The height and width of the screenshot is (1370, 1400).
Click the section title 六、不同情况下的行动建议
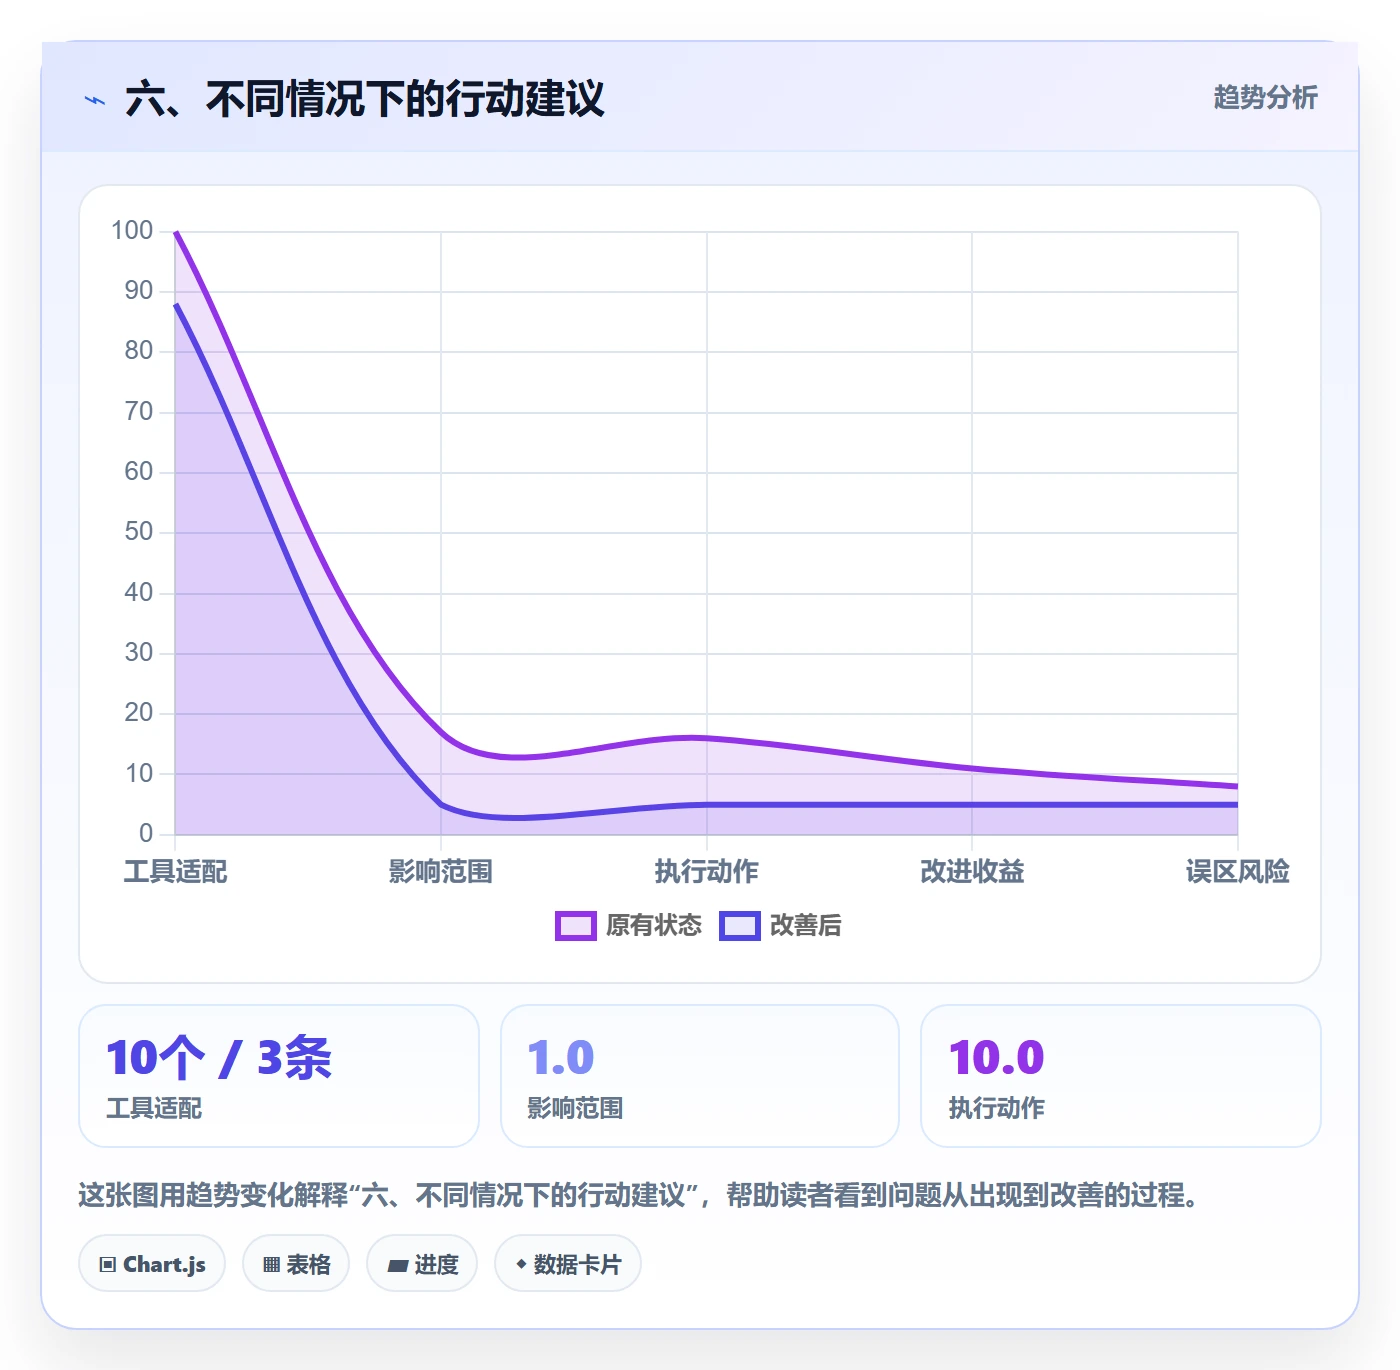click(365, 99)
